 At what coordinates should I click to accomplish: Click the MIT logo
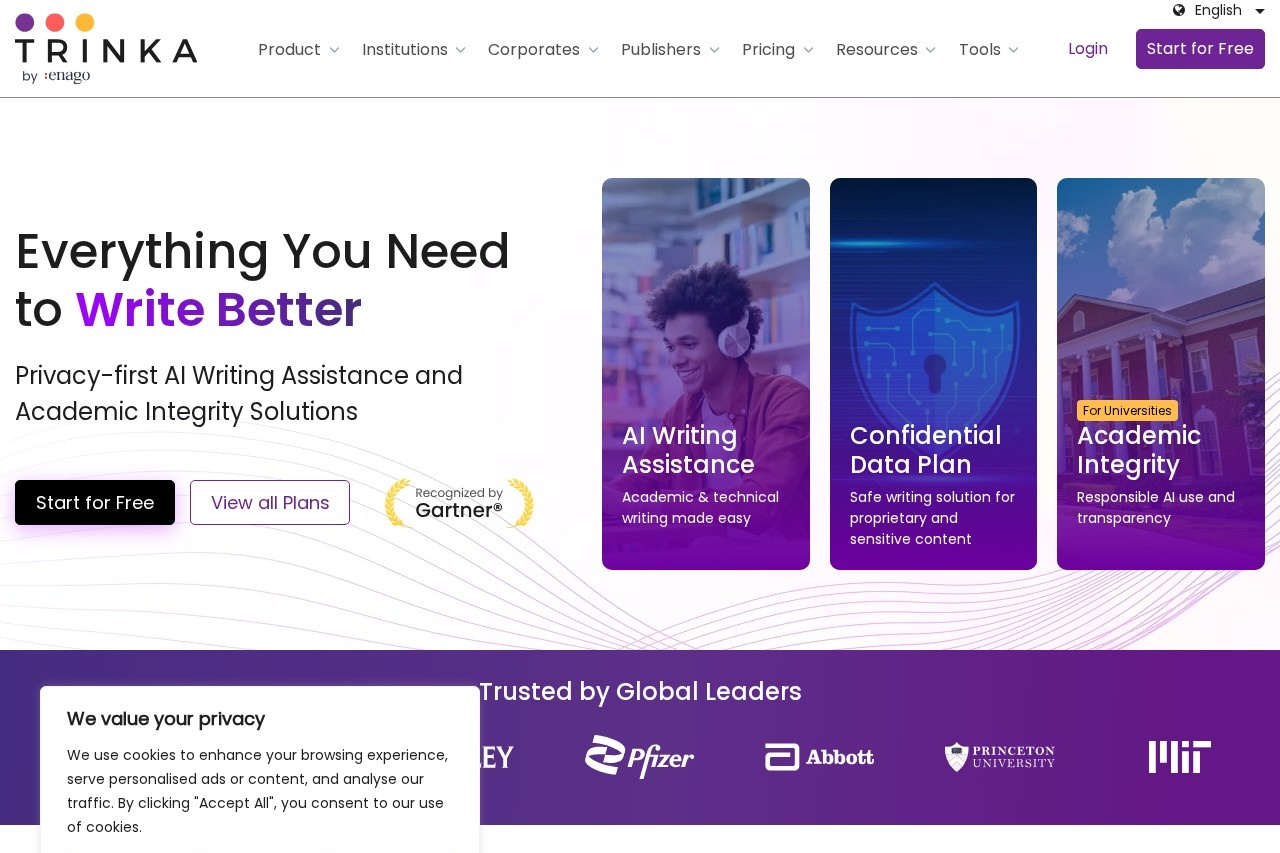[x=1180, y=757]
